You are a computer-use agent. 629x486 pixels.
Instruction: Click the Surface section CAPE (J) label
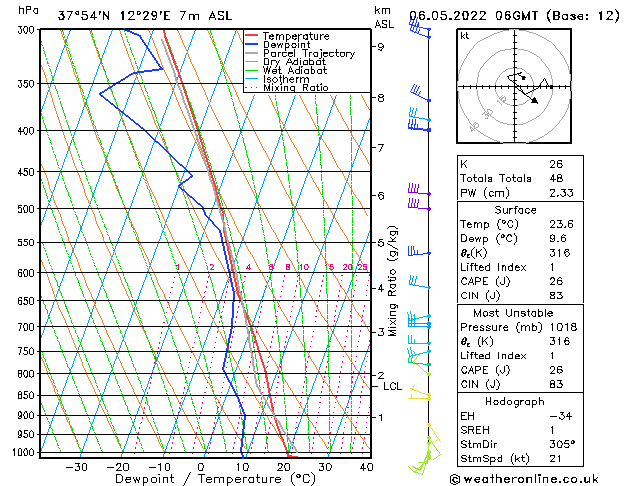485,281
